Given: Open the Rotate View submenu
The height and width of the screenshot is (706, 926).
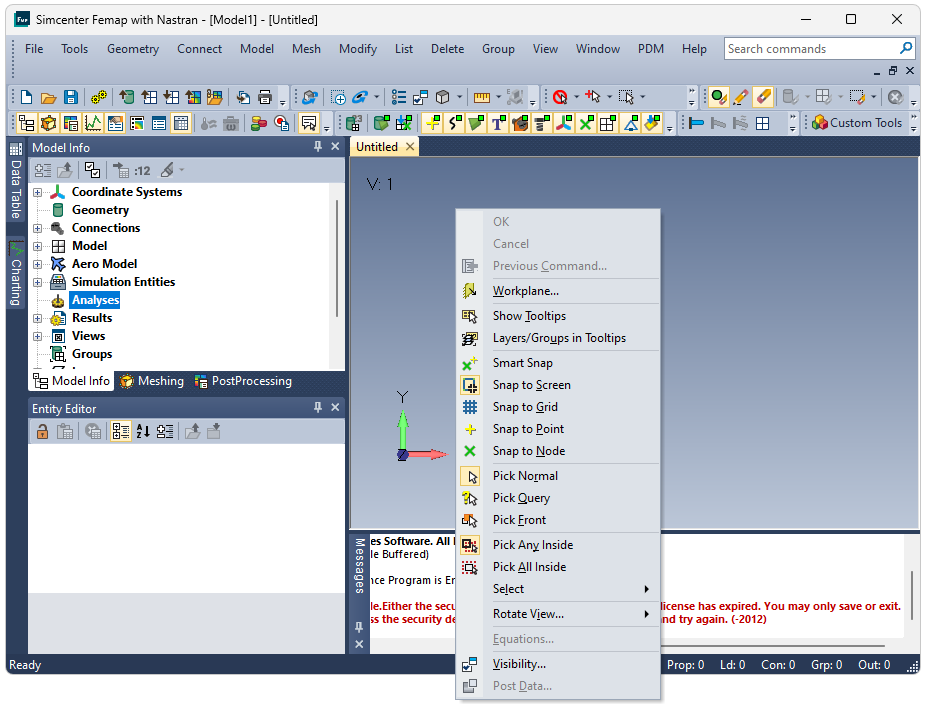Looking at the screenshot, I should point(559,614).
